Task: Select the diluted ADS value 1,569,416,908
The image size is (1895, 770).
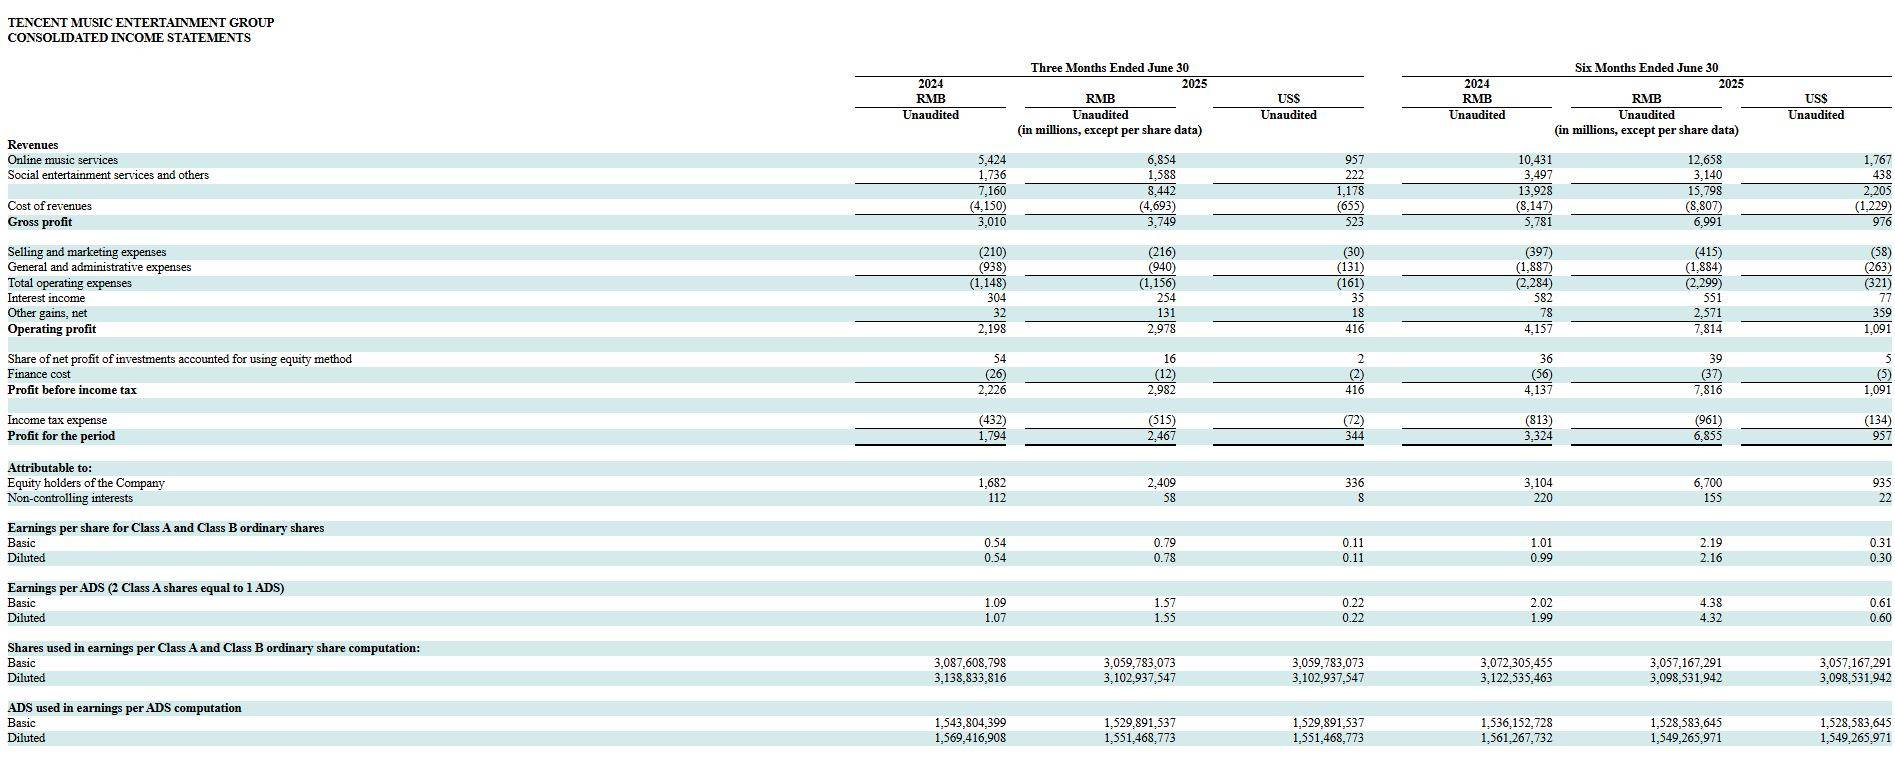Action: [x=969, y=738]
